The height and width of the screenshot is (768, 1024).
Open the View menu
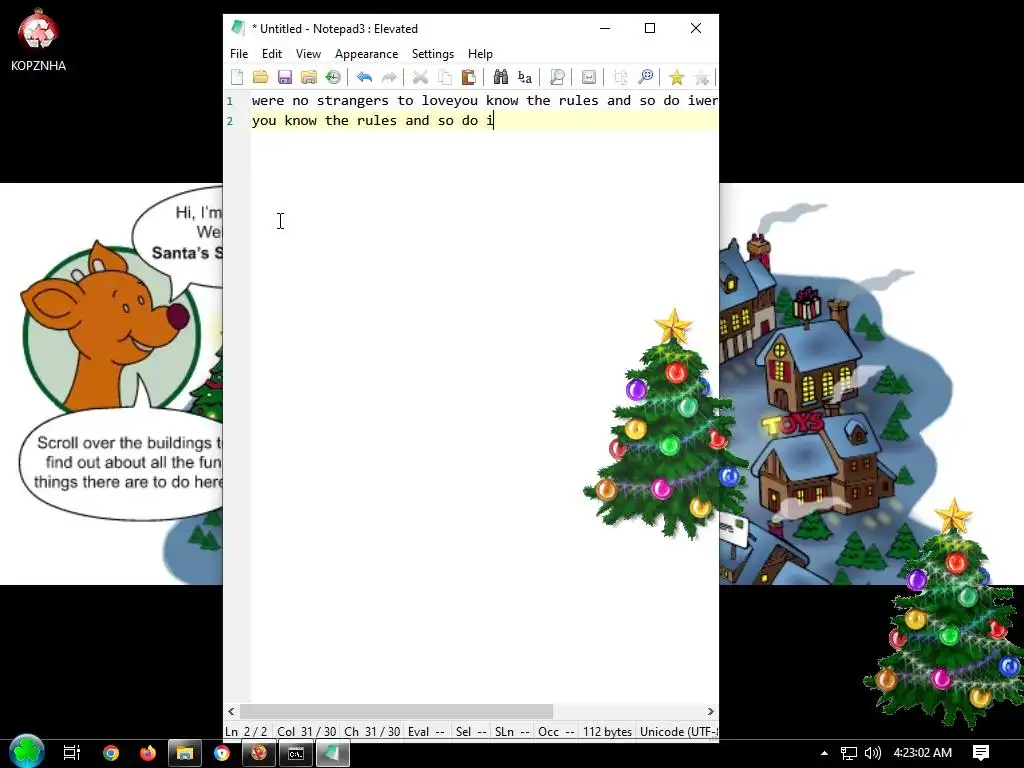point(308,54)
